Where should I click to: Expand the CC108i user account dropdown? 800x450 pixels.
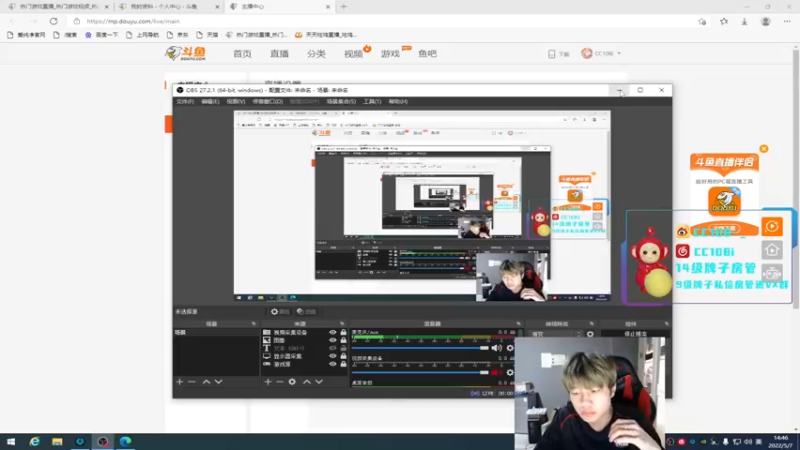(601, 53)
